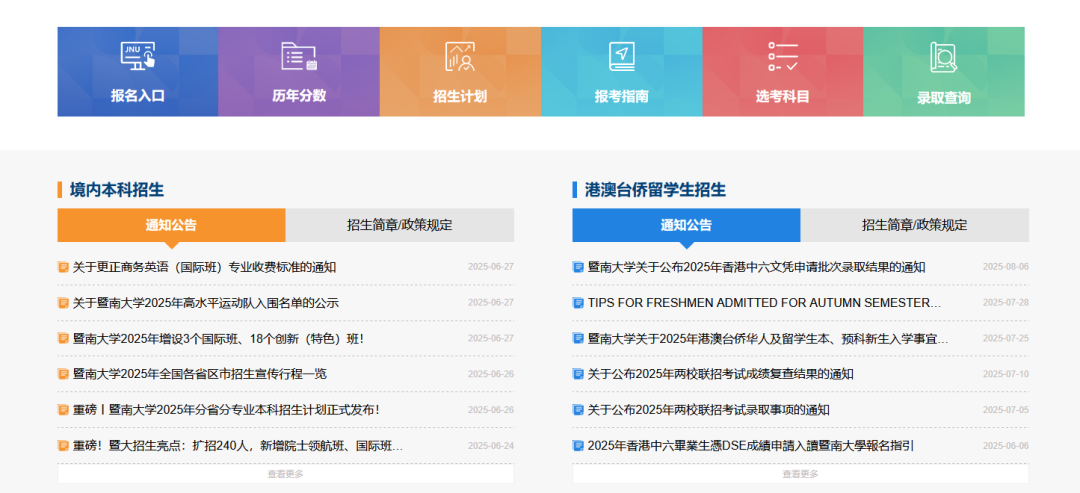Open notice on 商务英语（国际班）收费标准
This screenshot has height=493, width=1080.
[x=204, y=267]
